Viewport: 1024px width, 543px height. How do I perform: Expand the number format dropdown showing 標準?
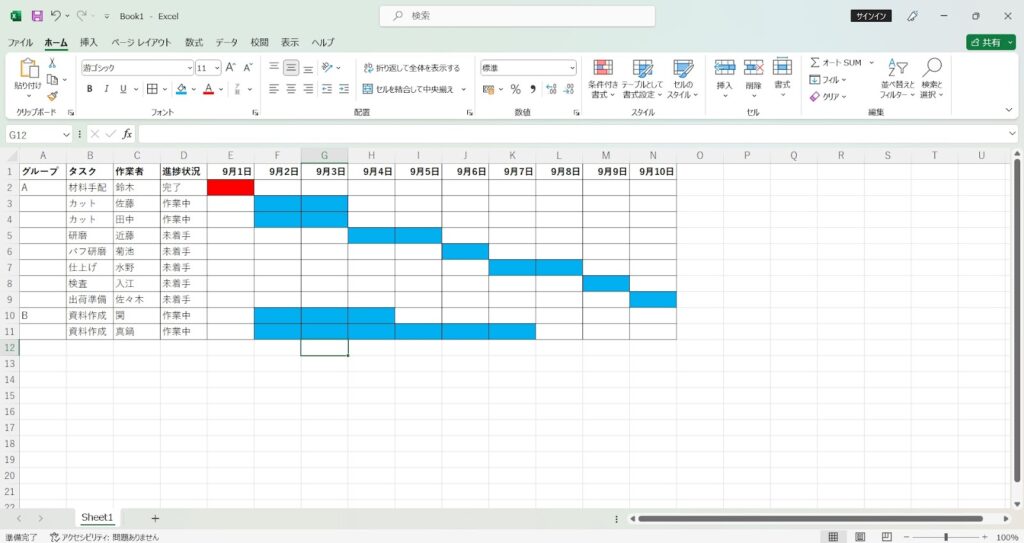[x=572, y=68]
